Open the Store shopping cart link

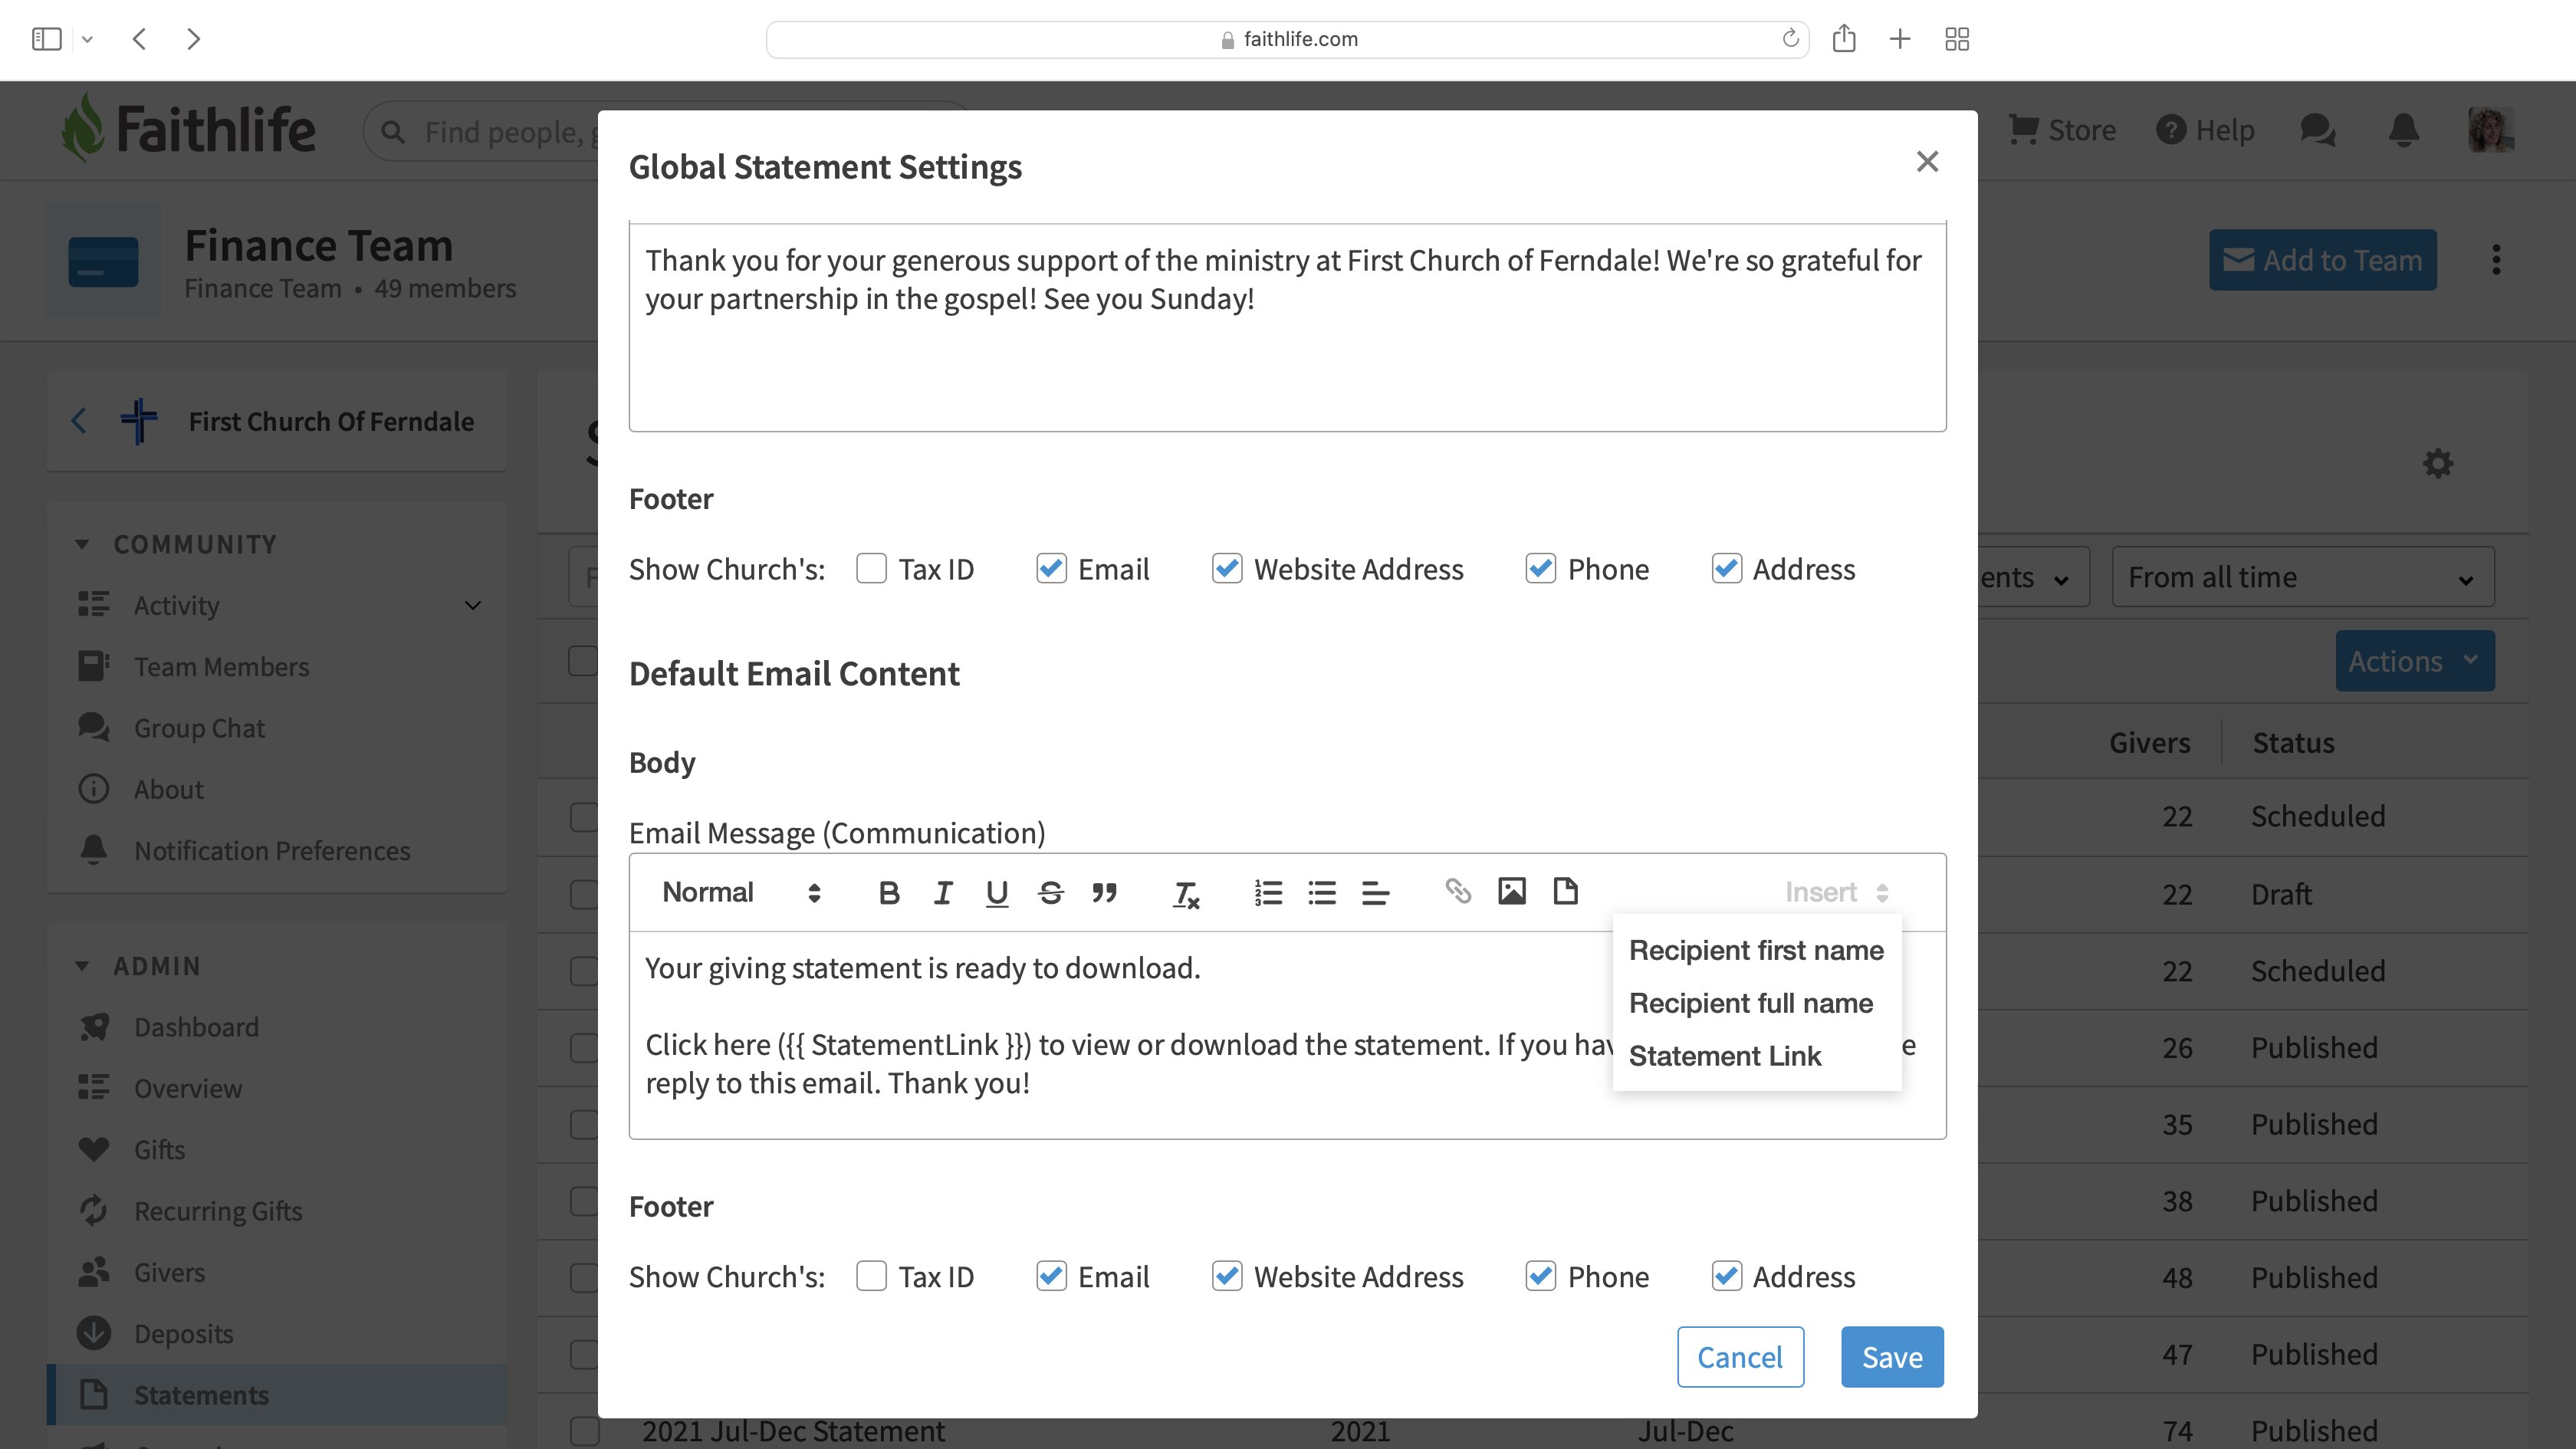click(2062, 130)
